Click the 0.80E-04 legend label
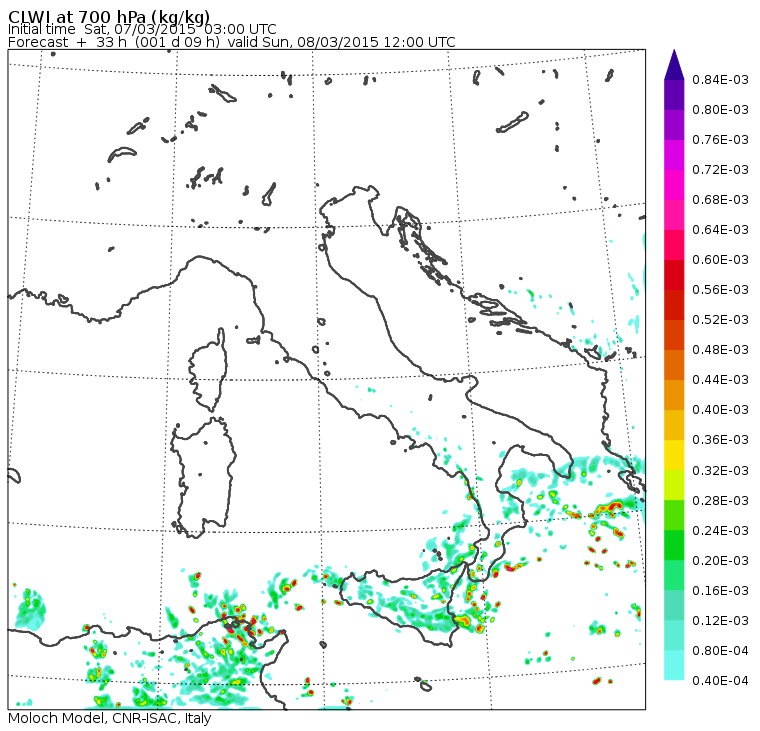This screenshot has width=760, height=731. (x=720, y=651)
